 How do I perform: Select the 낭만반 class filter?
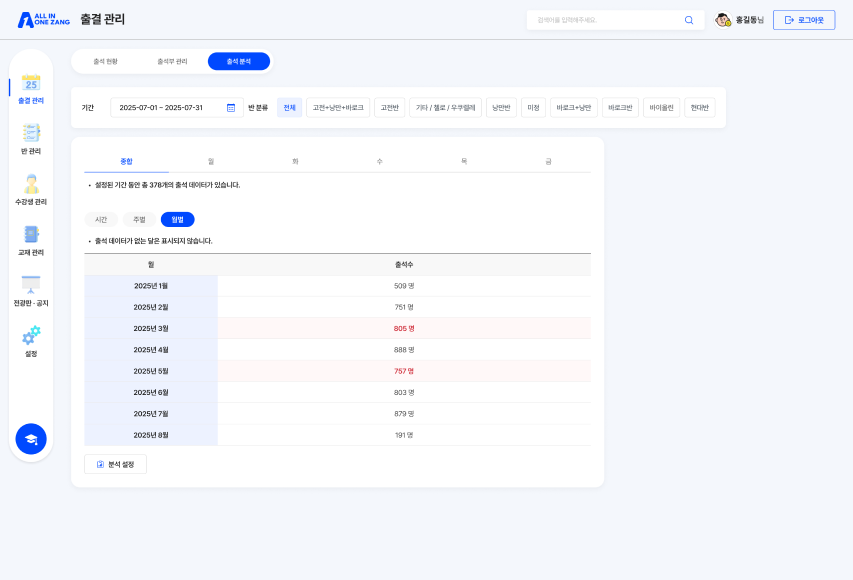click(x=501, y=108)
